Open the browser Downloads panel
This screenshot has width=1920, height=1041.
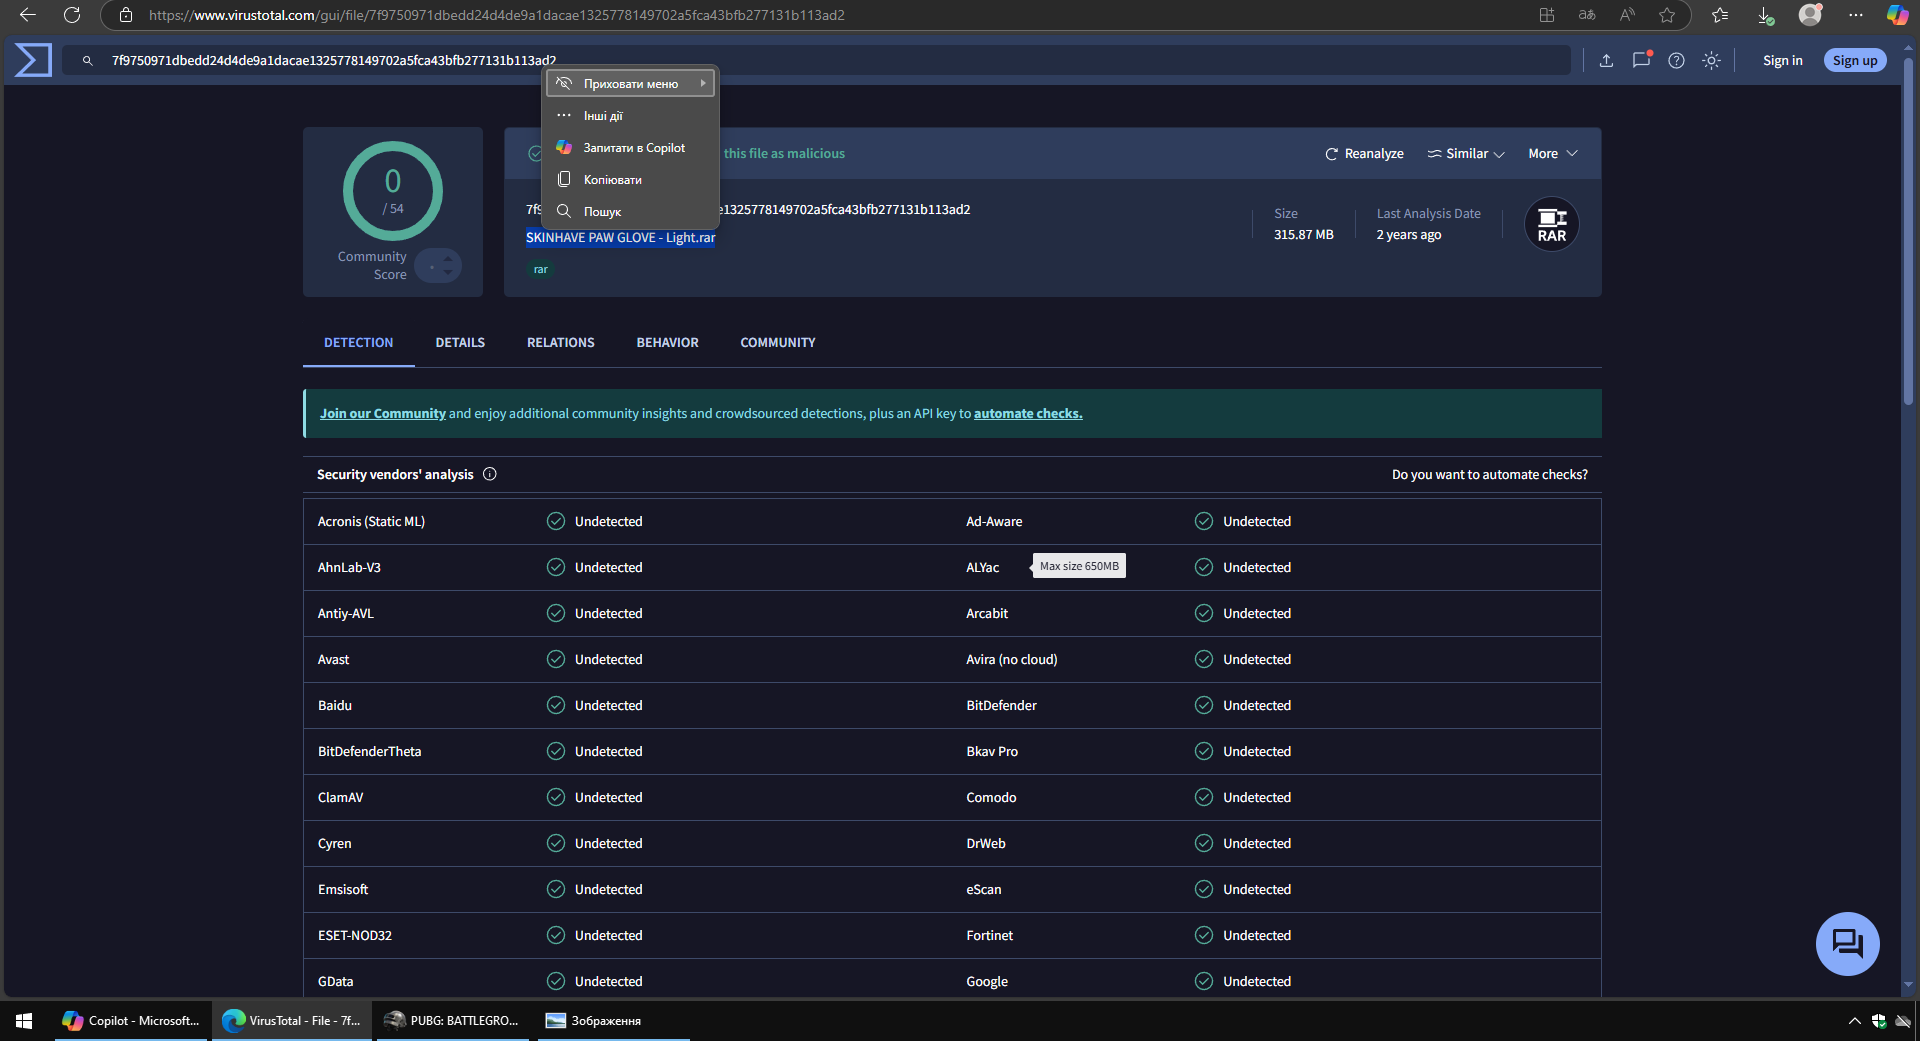(1765, 15)
